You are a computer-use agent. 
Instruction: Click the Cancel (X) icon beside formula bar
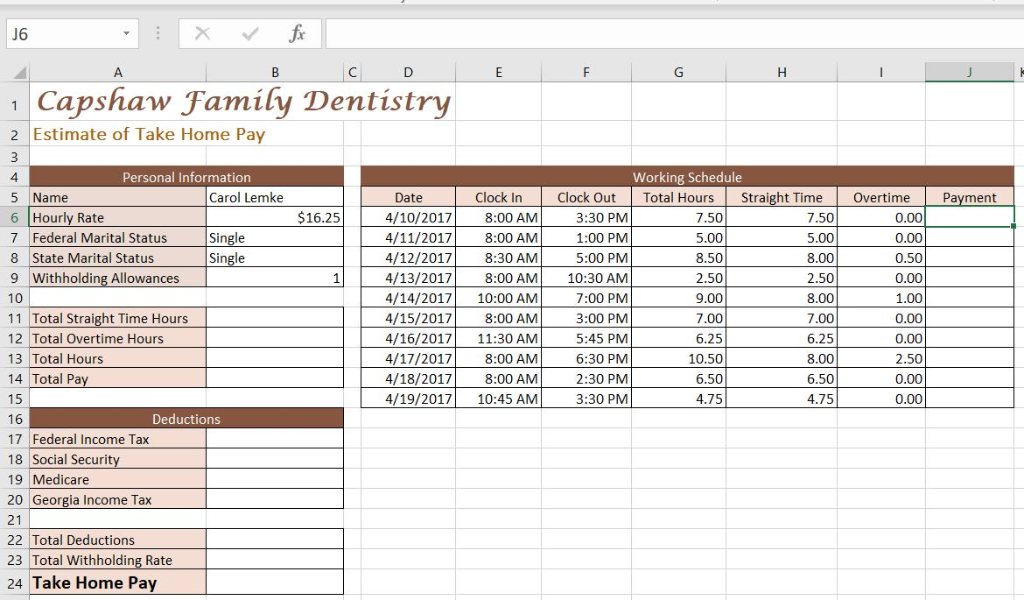pos(204,33)
